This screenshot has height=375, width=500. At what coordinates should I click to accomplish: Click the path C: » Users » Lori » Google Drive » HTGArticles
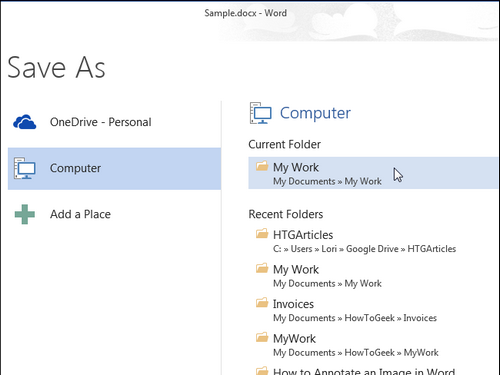(x=364, y=249)
